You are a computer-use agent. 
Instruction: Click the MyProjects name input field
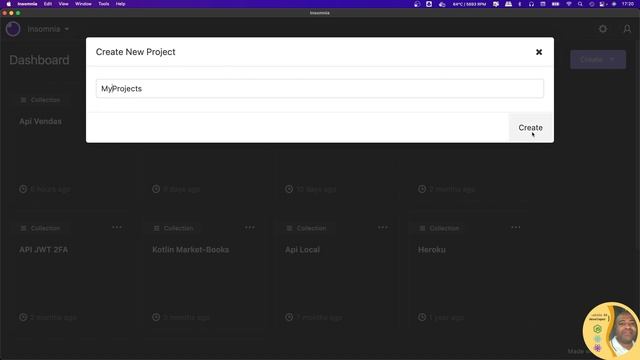point(320,89)
